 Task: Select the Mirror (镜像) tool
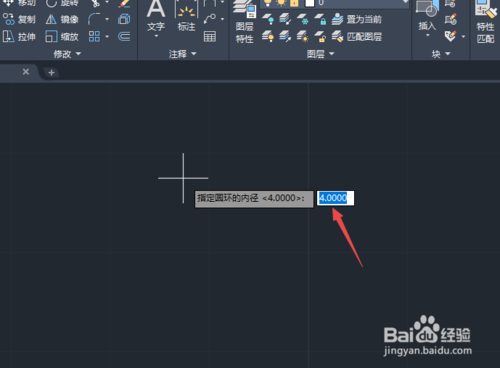pos(62,19)
